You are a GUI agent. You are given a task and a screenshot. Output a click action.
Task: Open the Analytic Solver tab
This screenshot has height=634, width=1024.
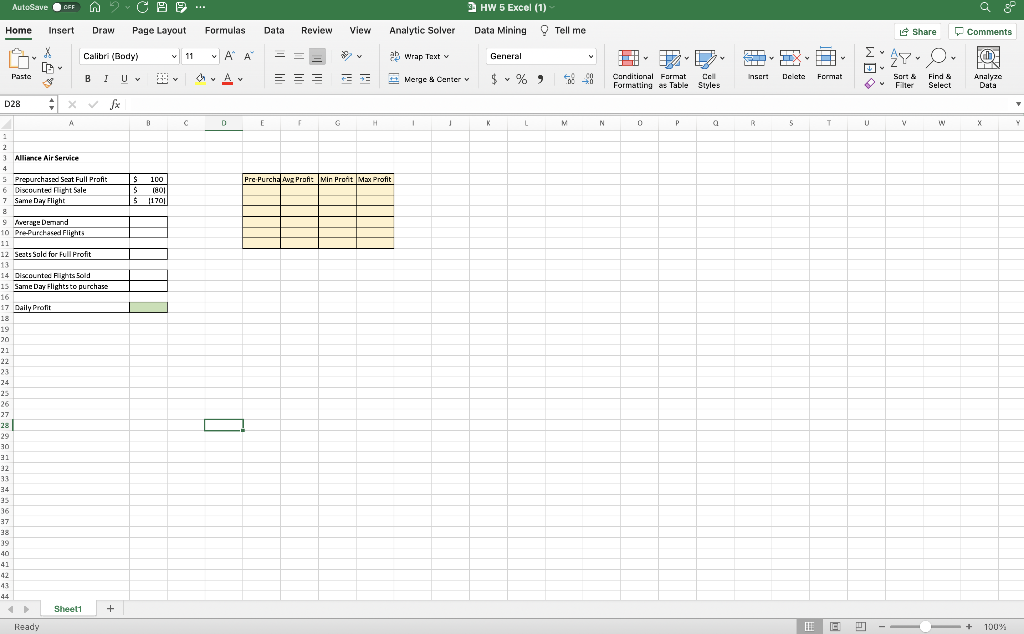422,30
